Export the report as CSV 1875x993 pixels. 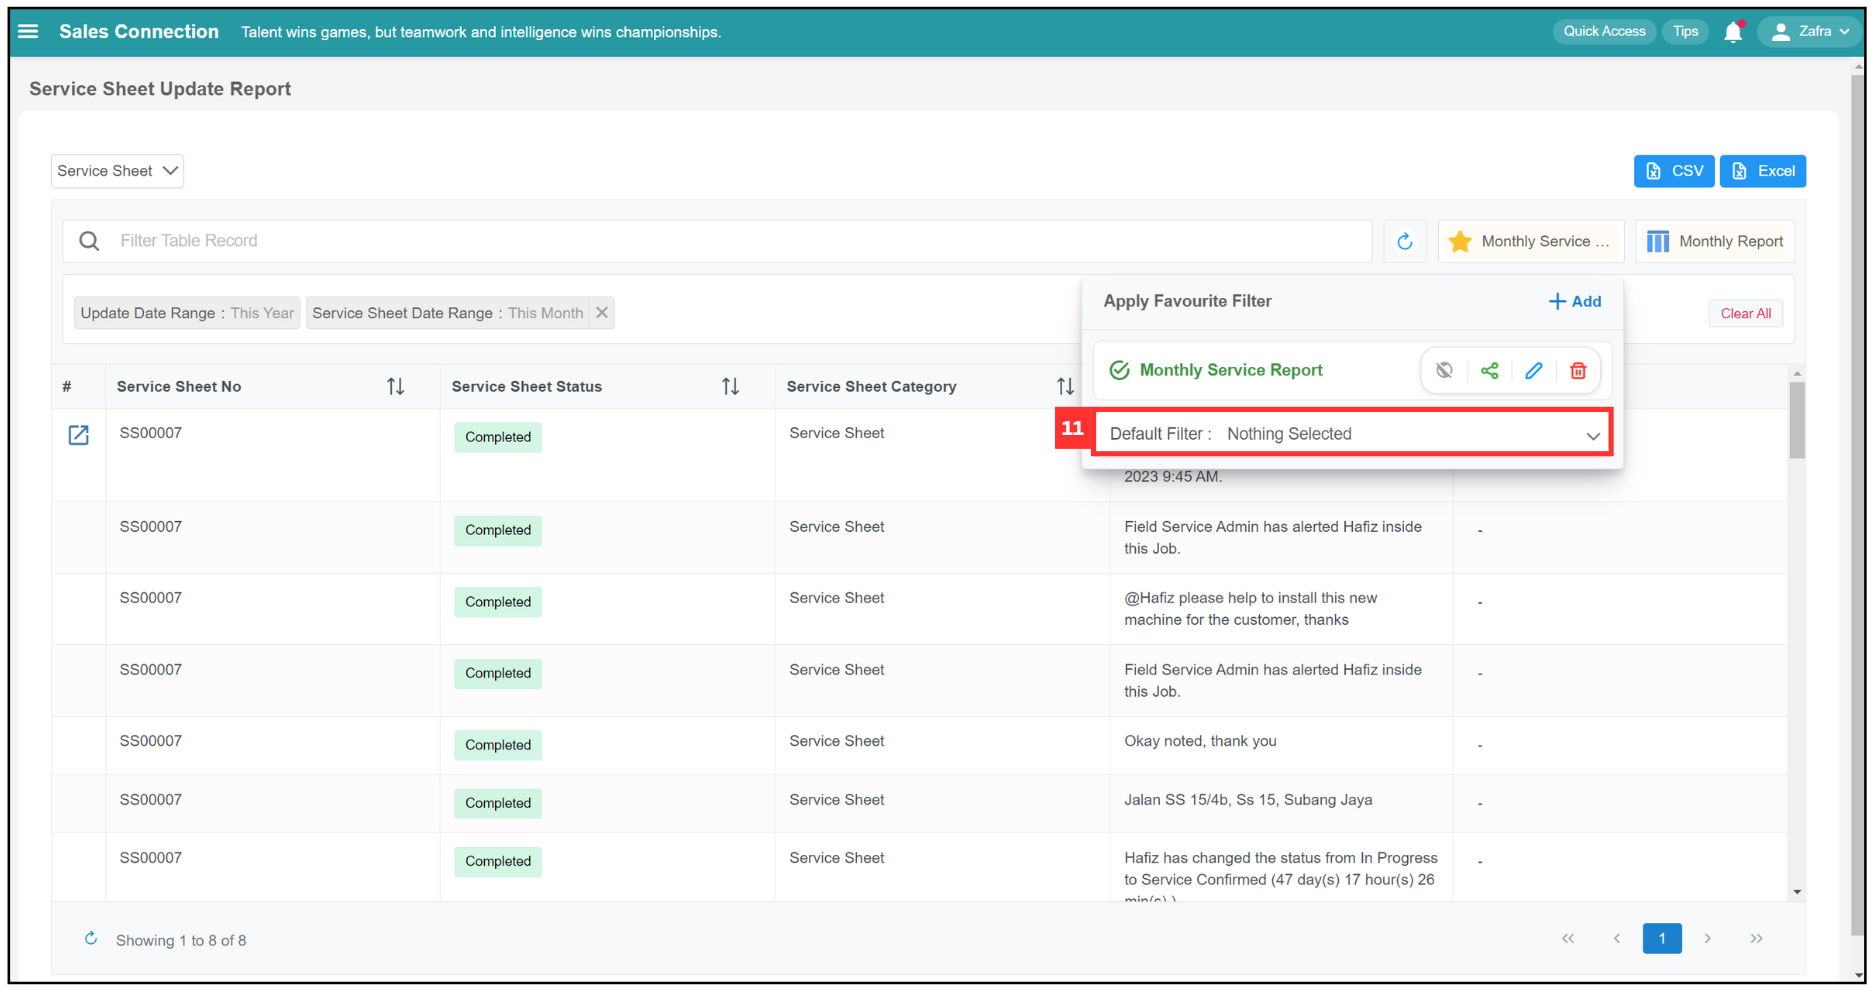(1674, 171)
